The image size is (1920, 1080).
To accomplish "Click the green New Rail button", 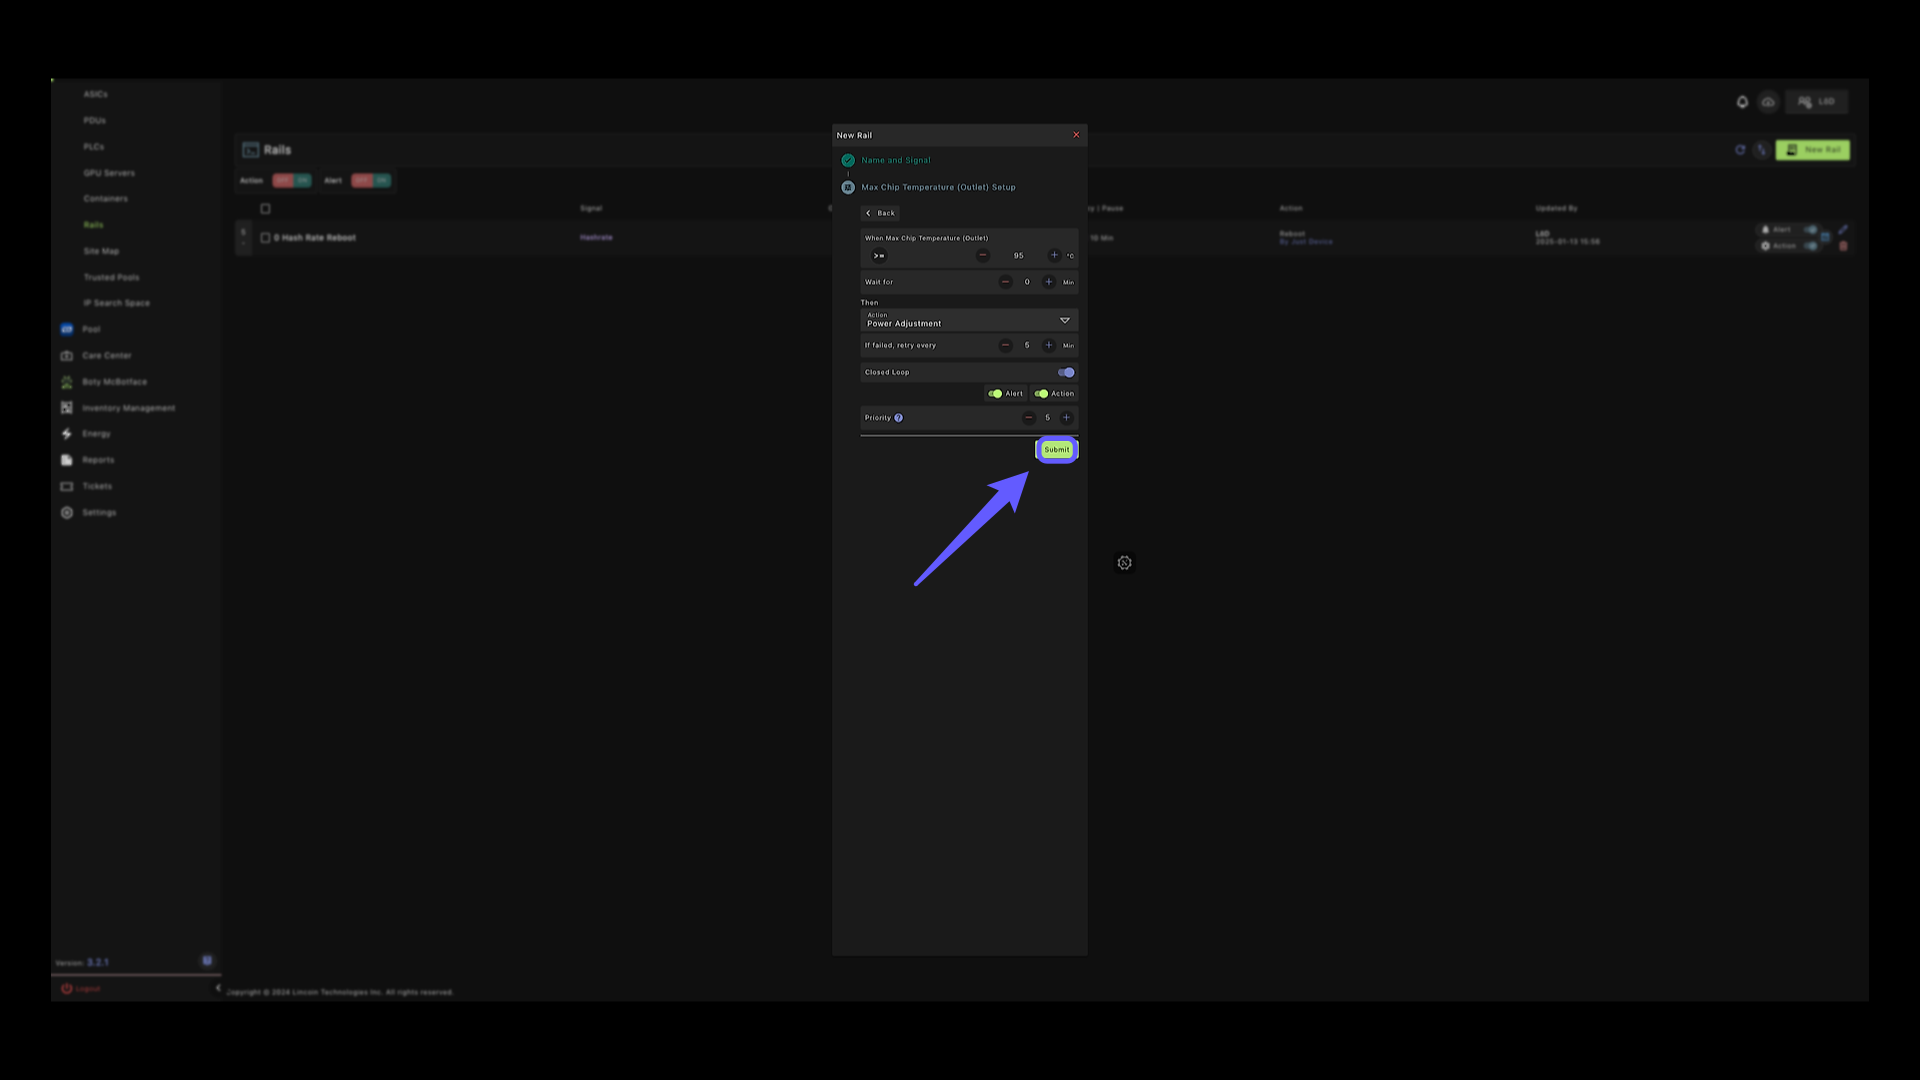I will pyautogui.click(x=1812, y=150).
